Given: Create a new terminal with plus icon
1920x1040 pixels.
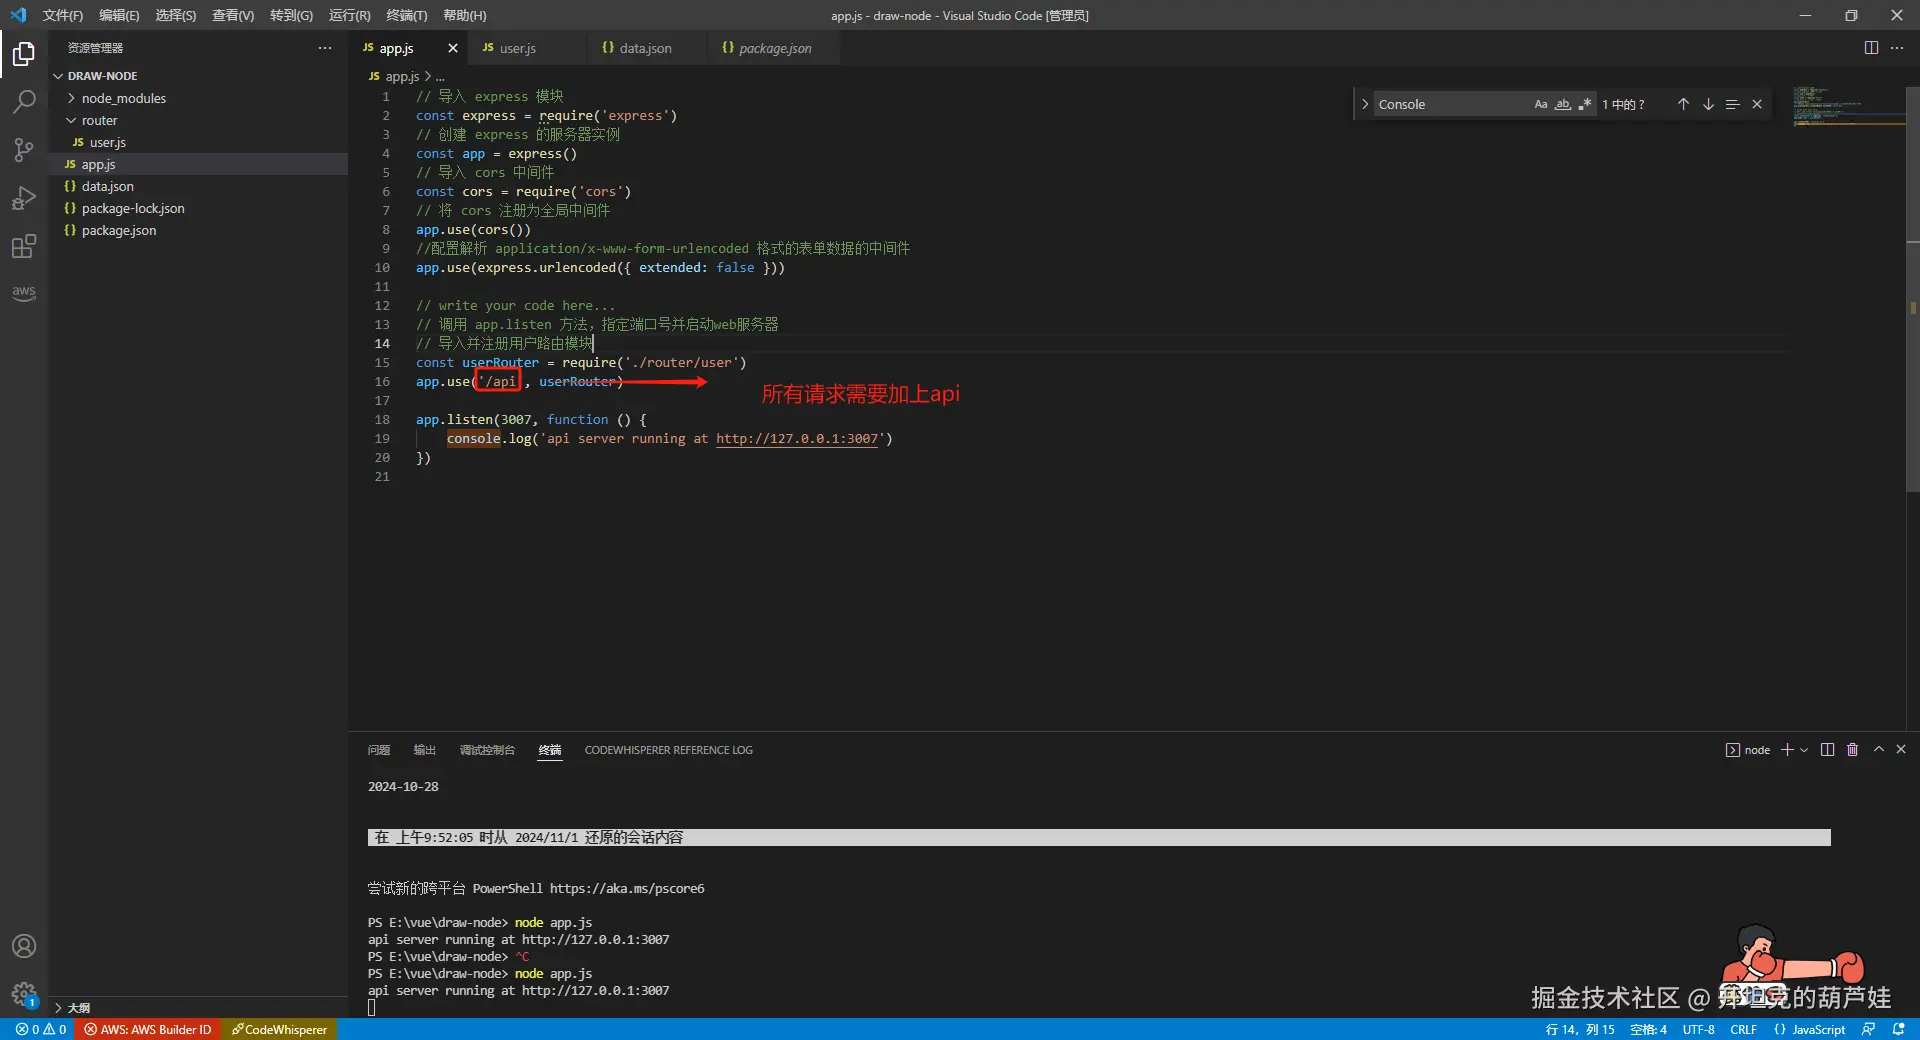Looking at the screenshot, I should coord(1787,750).
